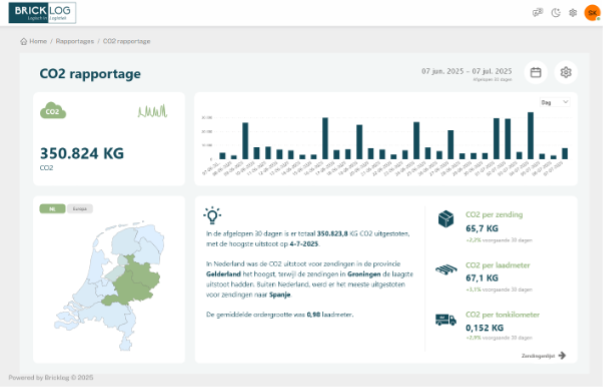Select the NL map tab
Image resolution: width=604 pixels, height=388 pixels.
pos(52,209)
